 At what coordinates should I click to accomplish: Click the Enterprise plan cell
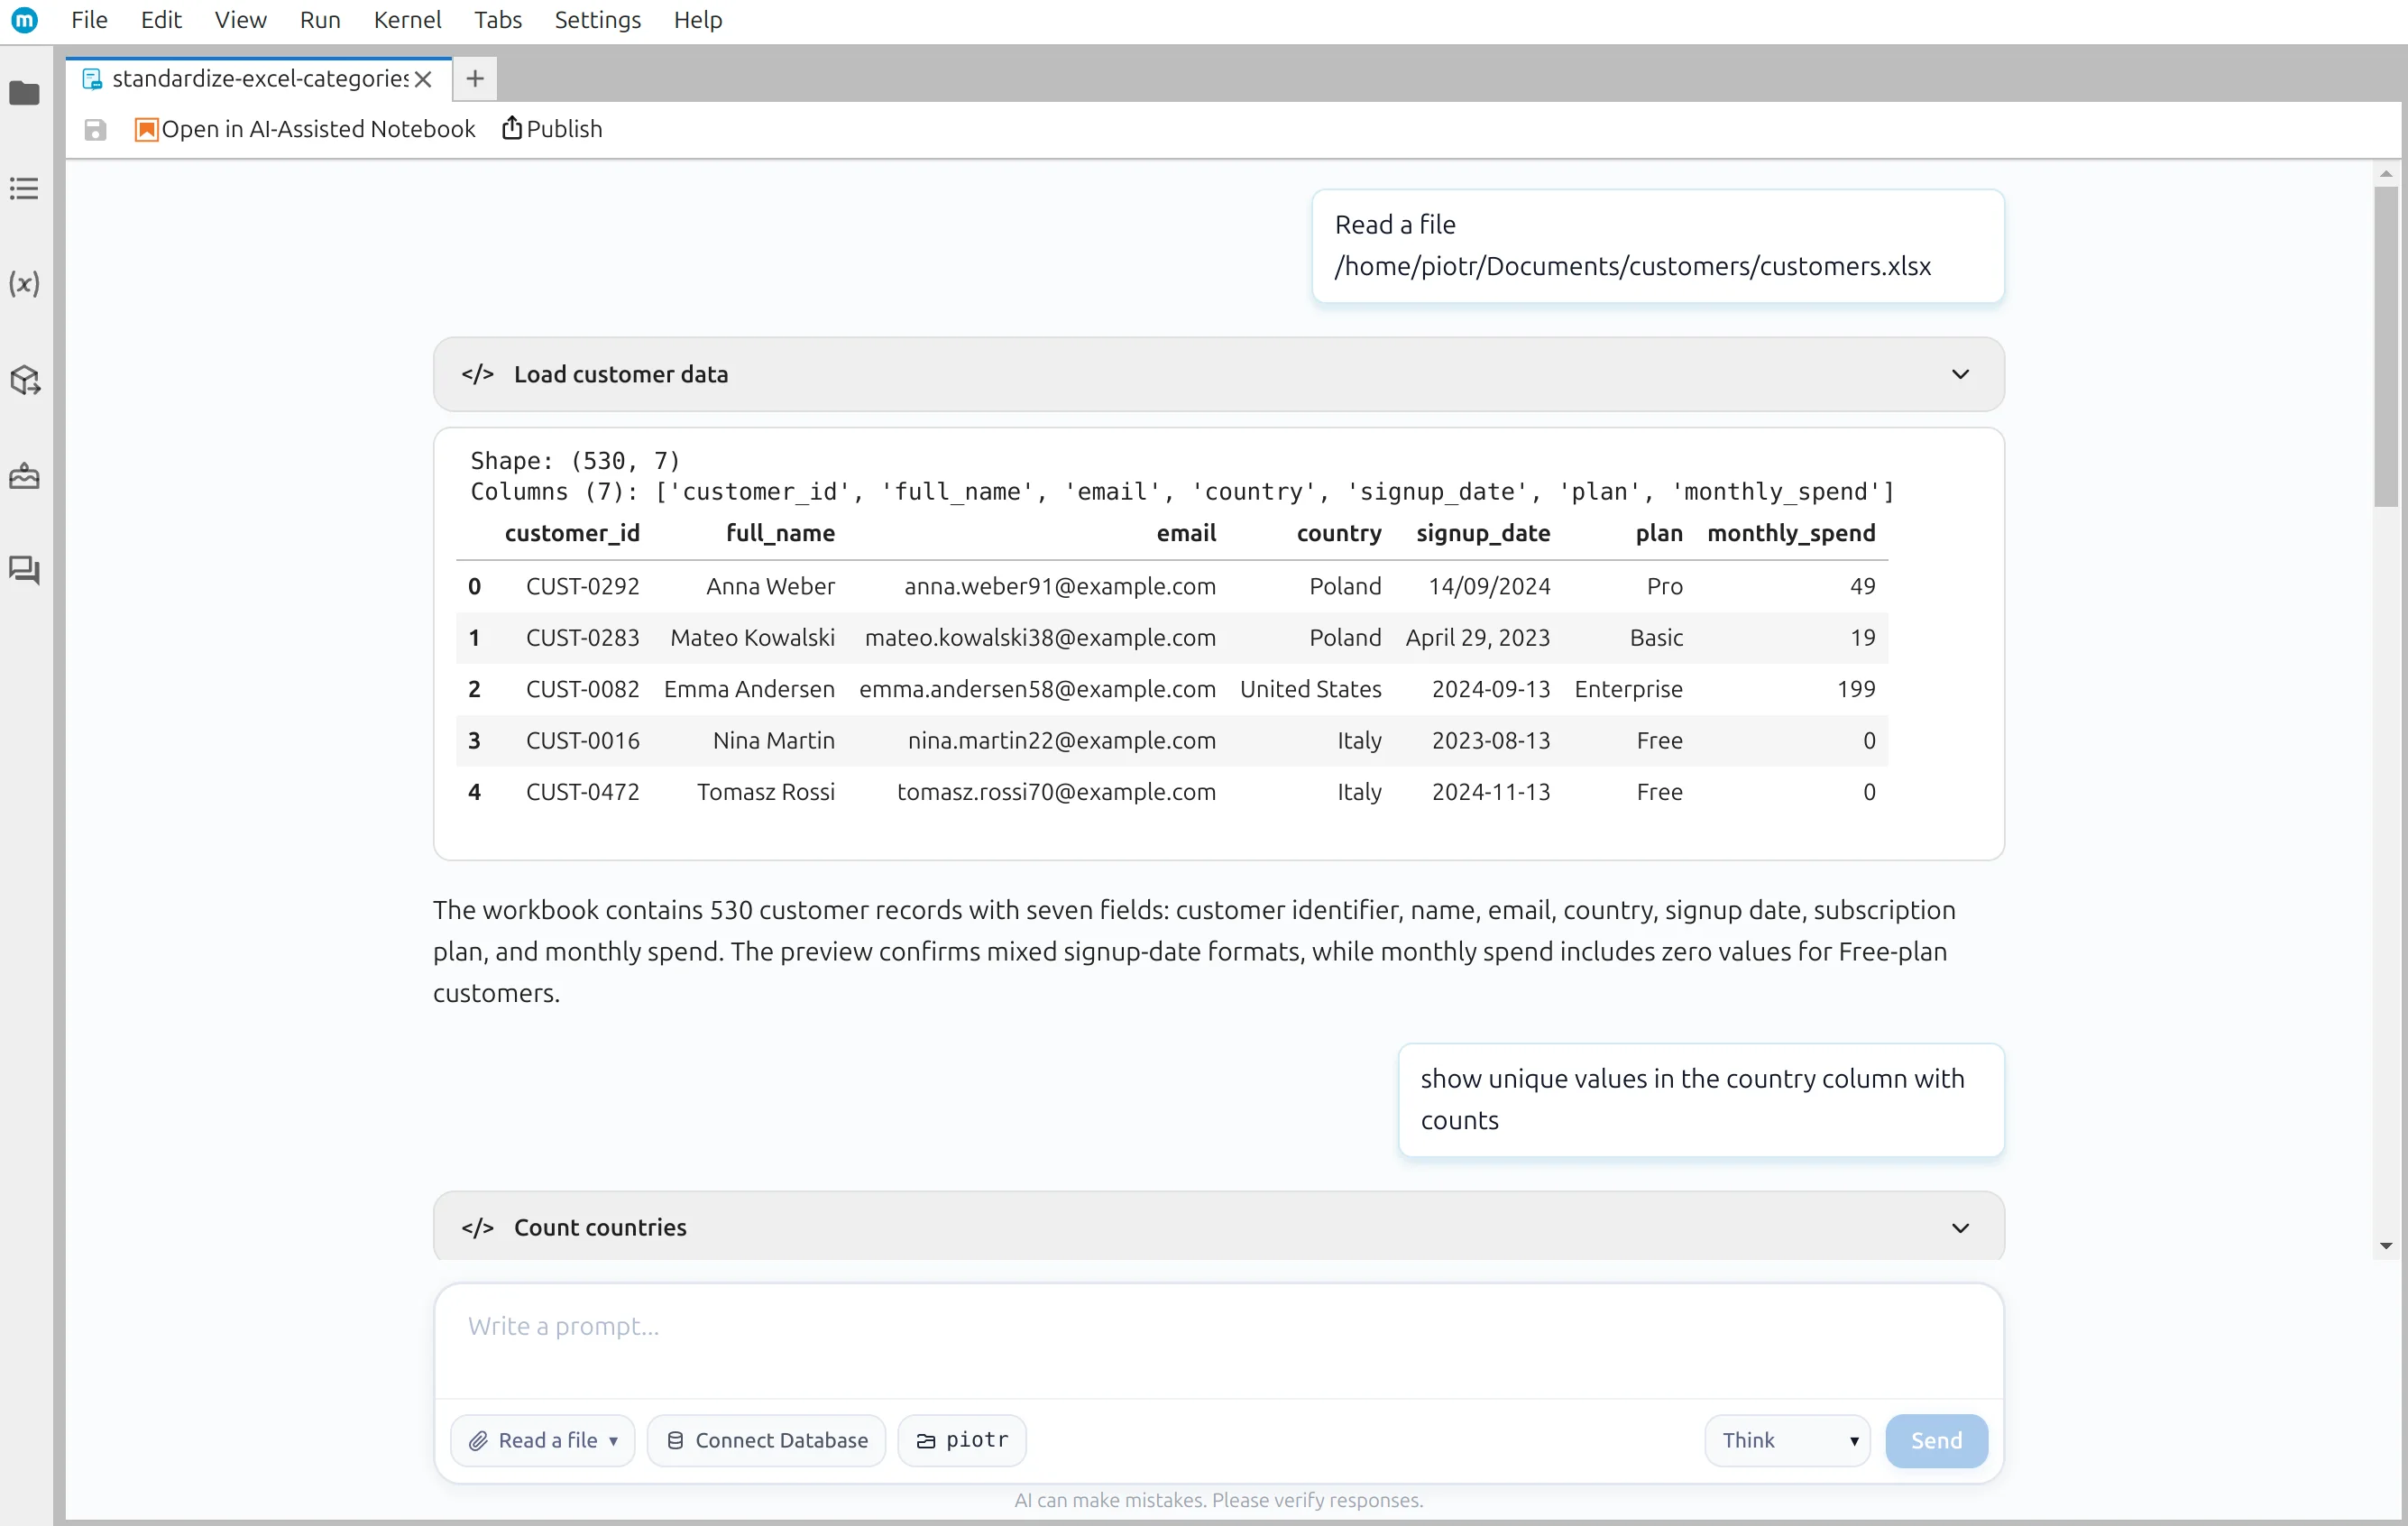tap(1628, 689)
